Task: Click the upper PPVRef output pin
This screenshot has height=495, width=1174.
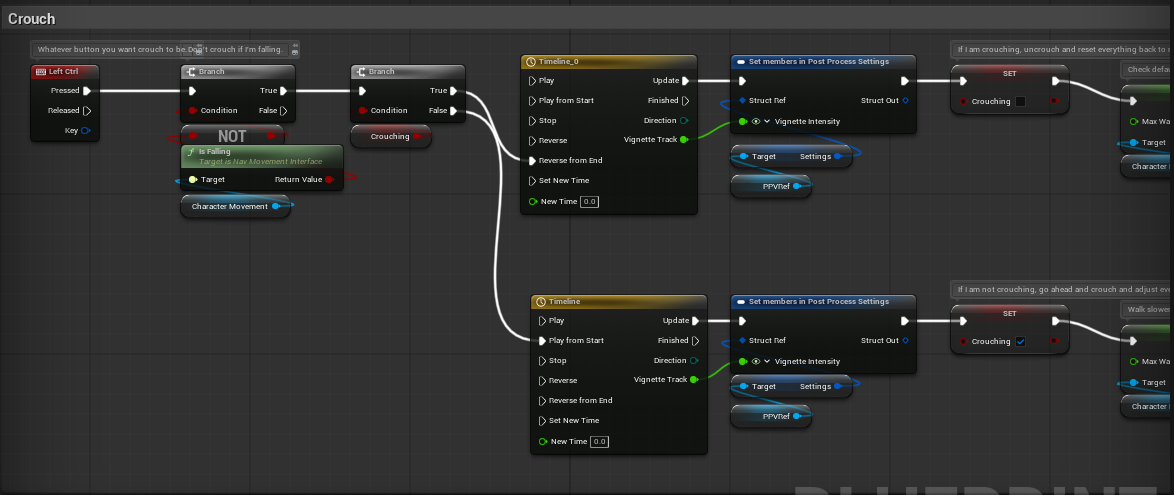Action: [x=797, y=186]
